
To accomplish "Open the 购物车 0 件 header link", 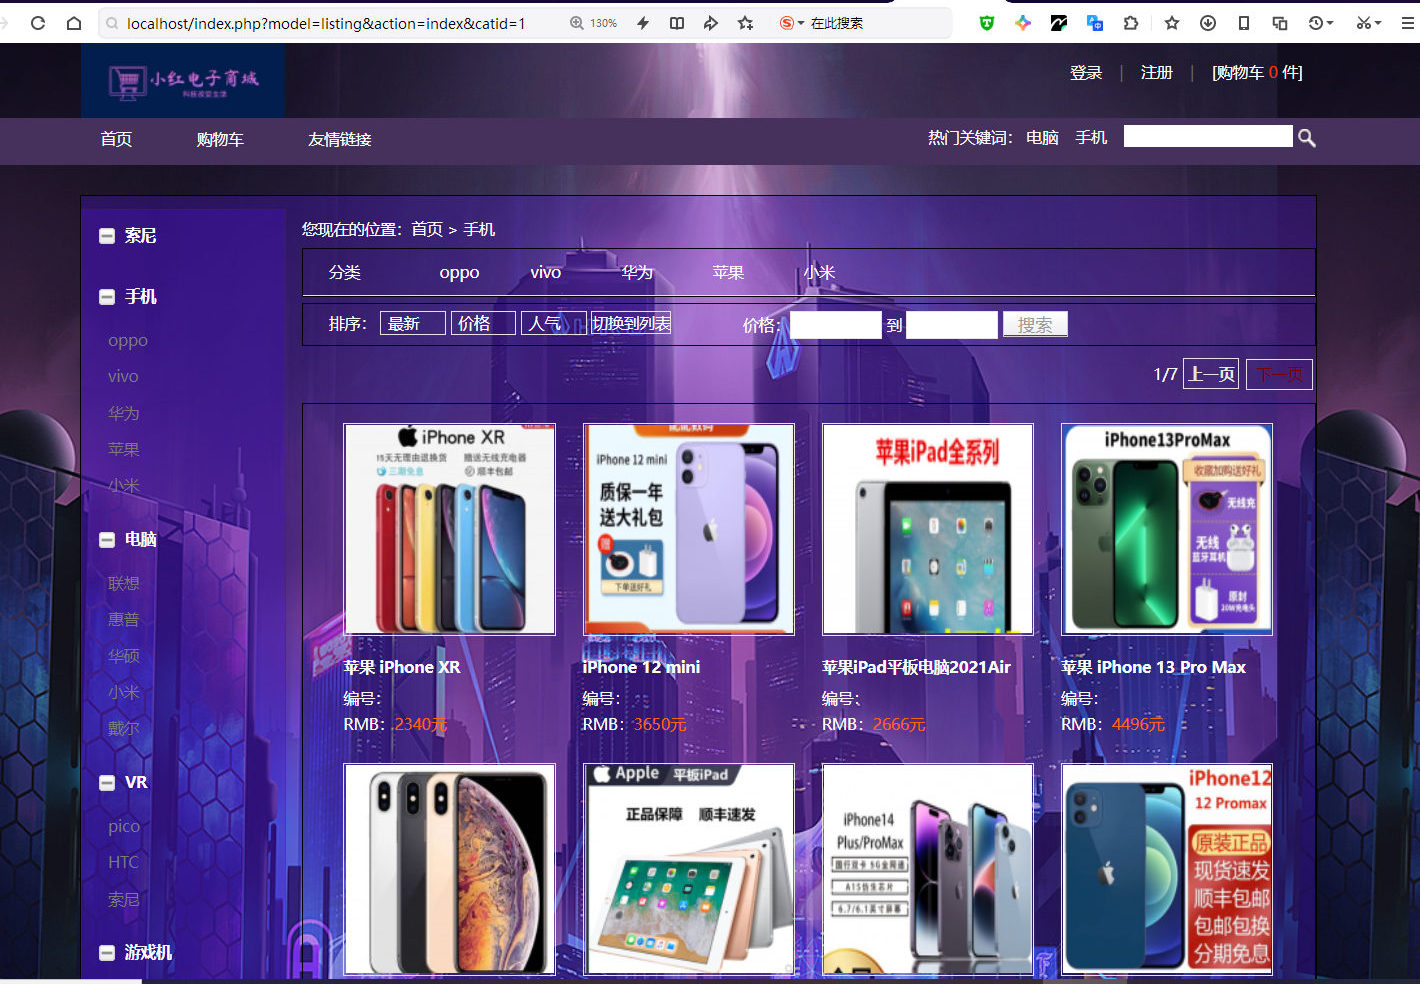I will coord(1257,72).
